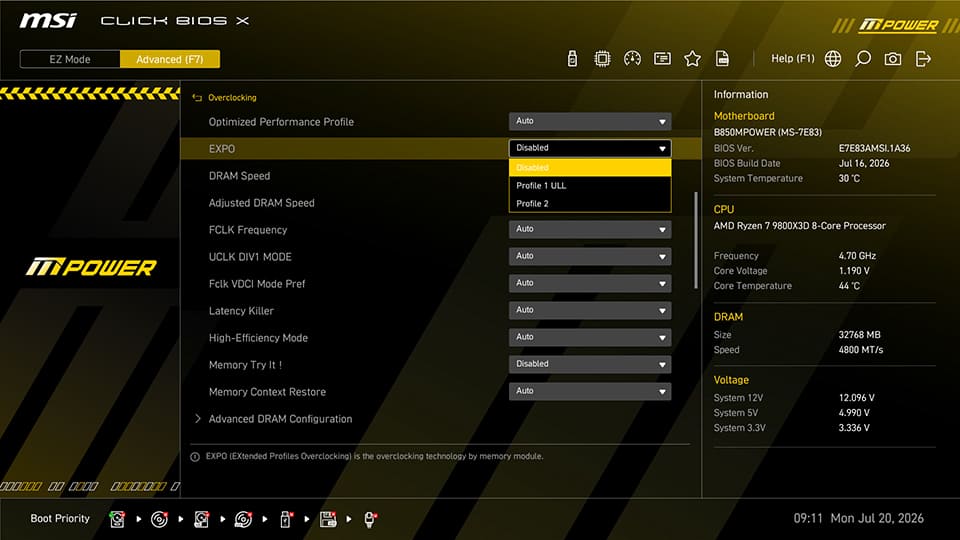Click the date and time display

(x=858, y=518)
